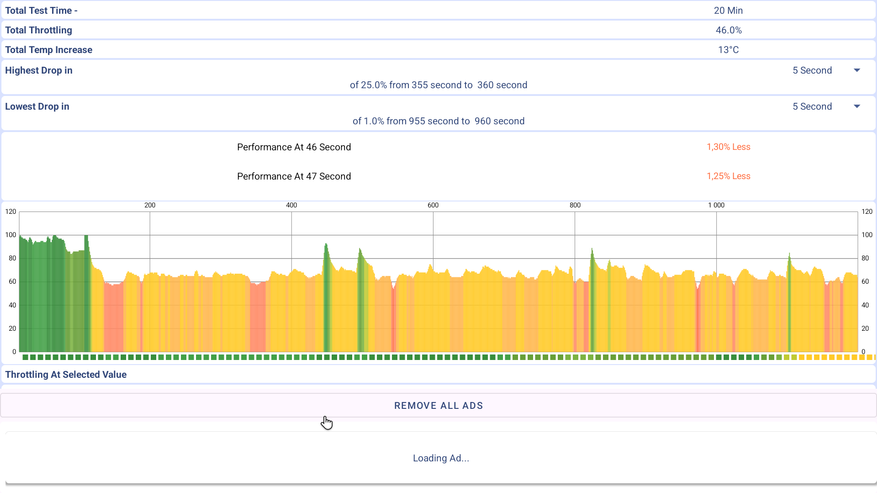Open the Lowest Drop interval dropdown arrow

[857, 107]
